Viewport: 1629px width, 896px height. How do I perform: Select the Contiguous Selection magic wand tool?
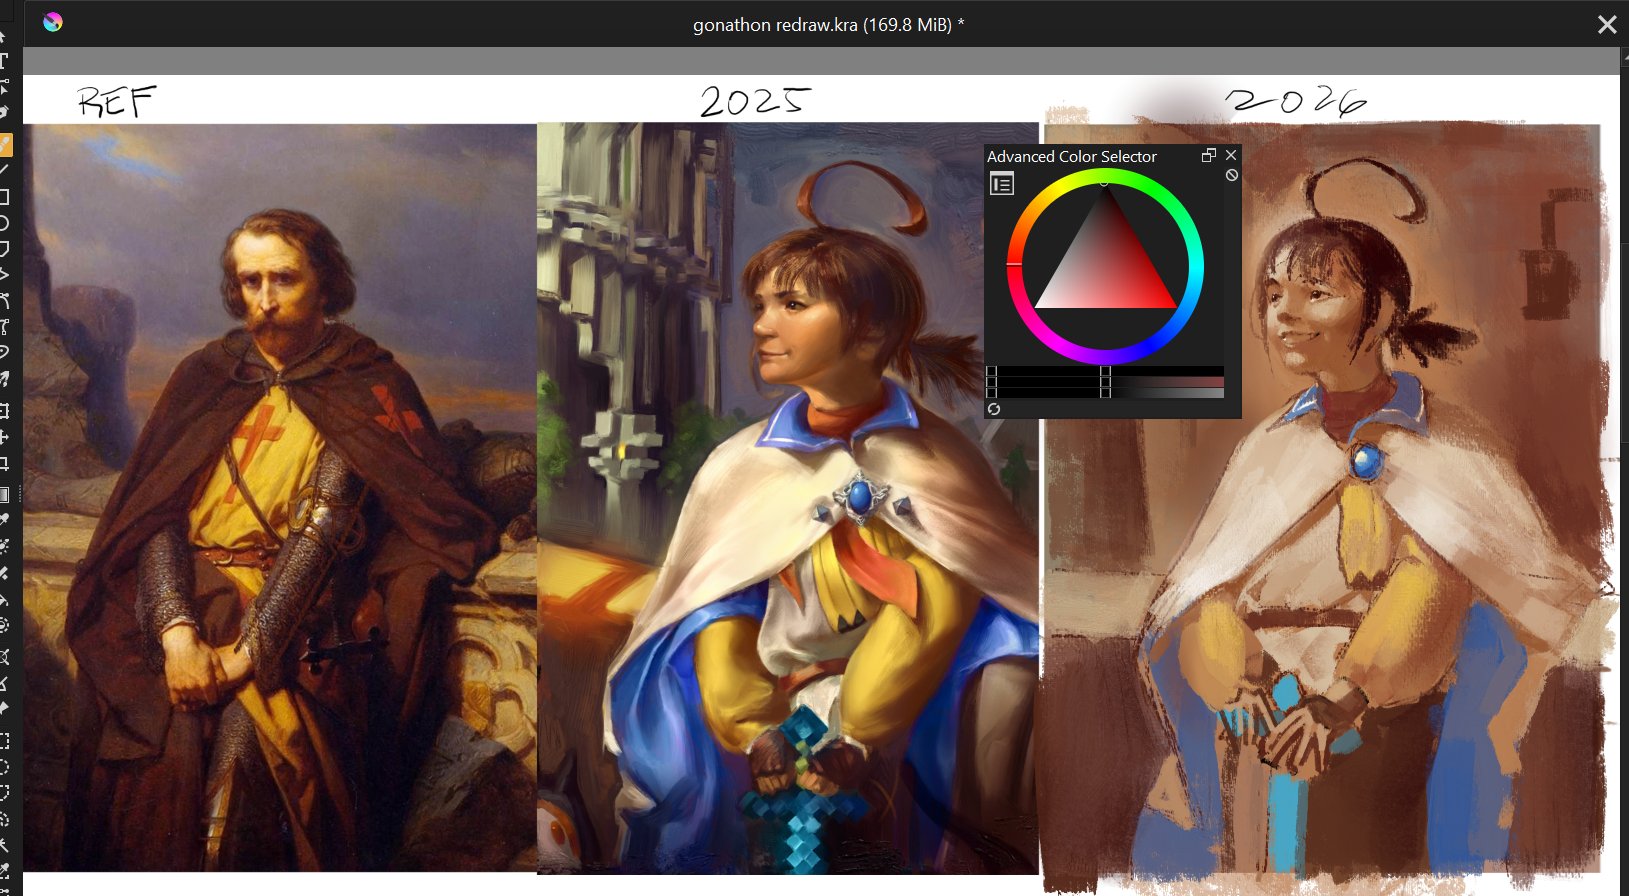click(4, 845)
